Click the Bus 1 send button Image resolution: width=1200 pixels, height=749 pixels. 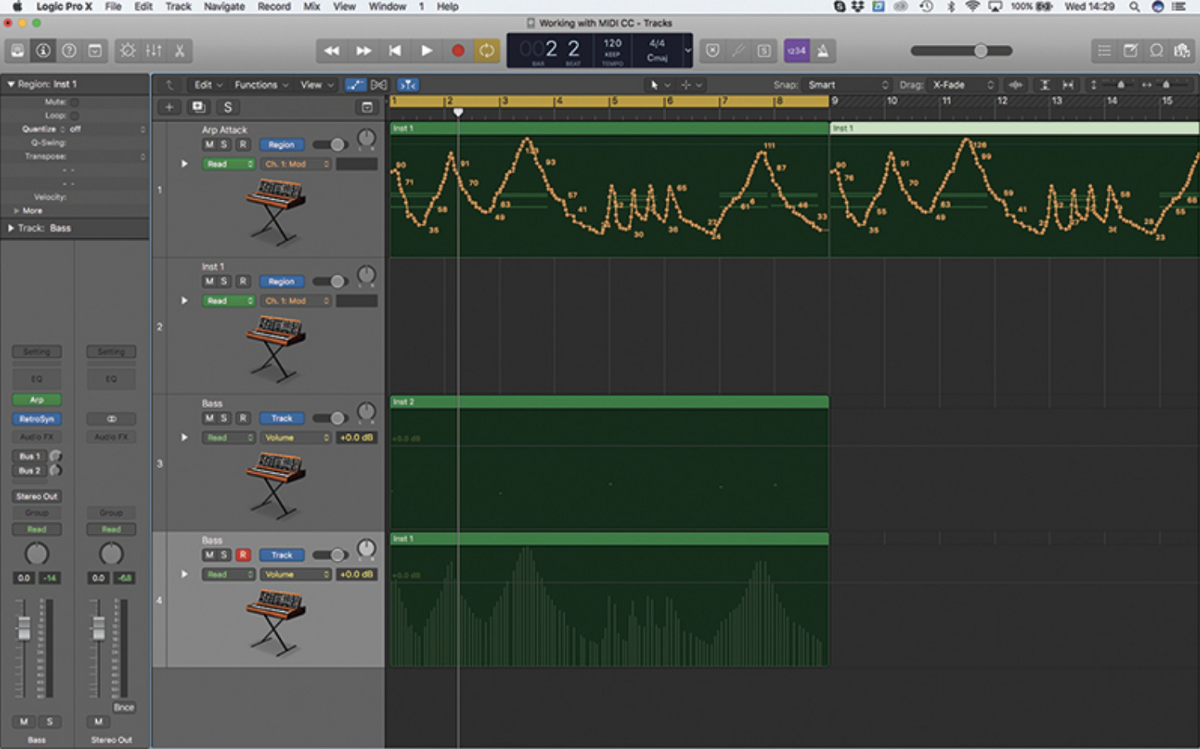29,456
